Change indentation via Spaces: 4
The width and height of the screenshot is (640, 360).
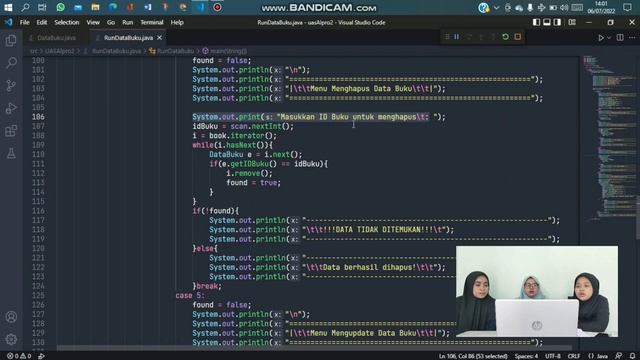[526, 356]
